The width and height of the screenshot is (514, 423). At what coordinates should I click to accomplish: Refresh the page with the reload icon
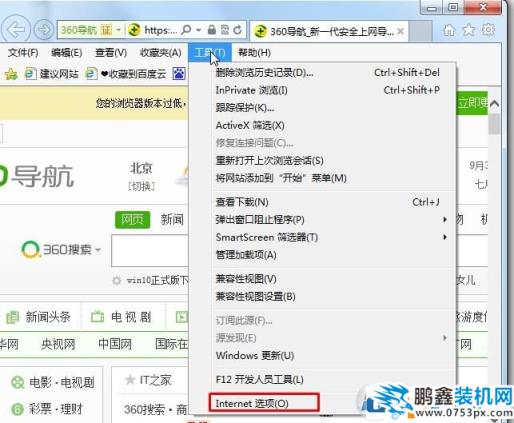(237, 30)
